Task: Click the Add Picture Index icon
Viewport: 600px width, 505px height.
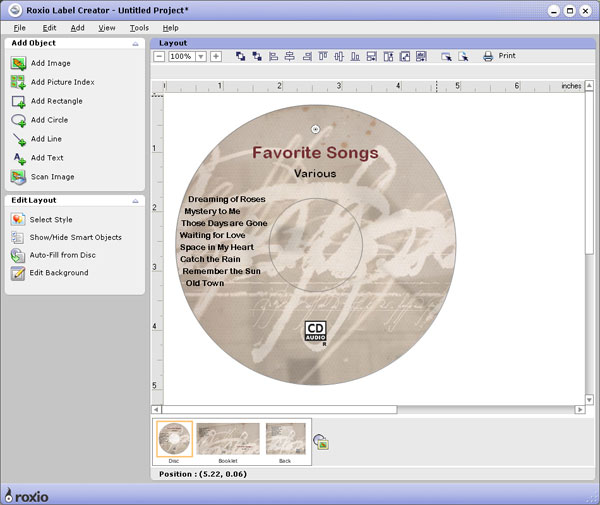Action: (18, 82)
